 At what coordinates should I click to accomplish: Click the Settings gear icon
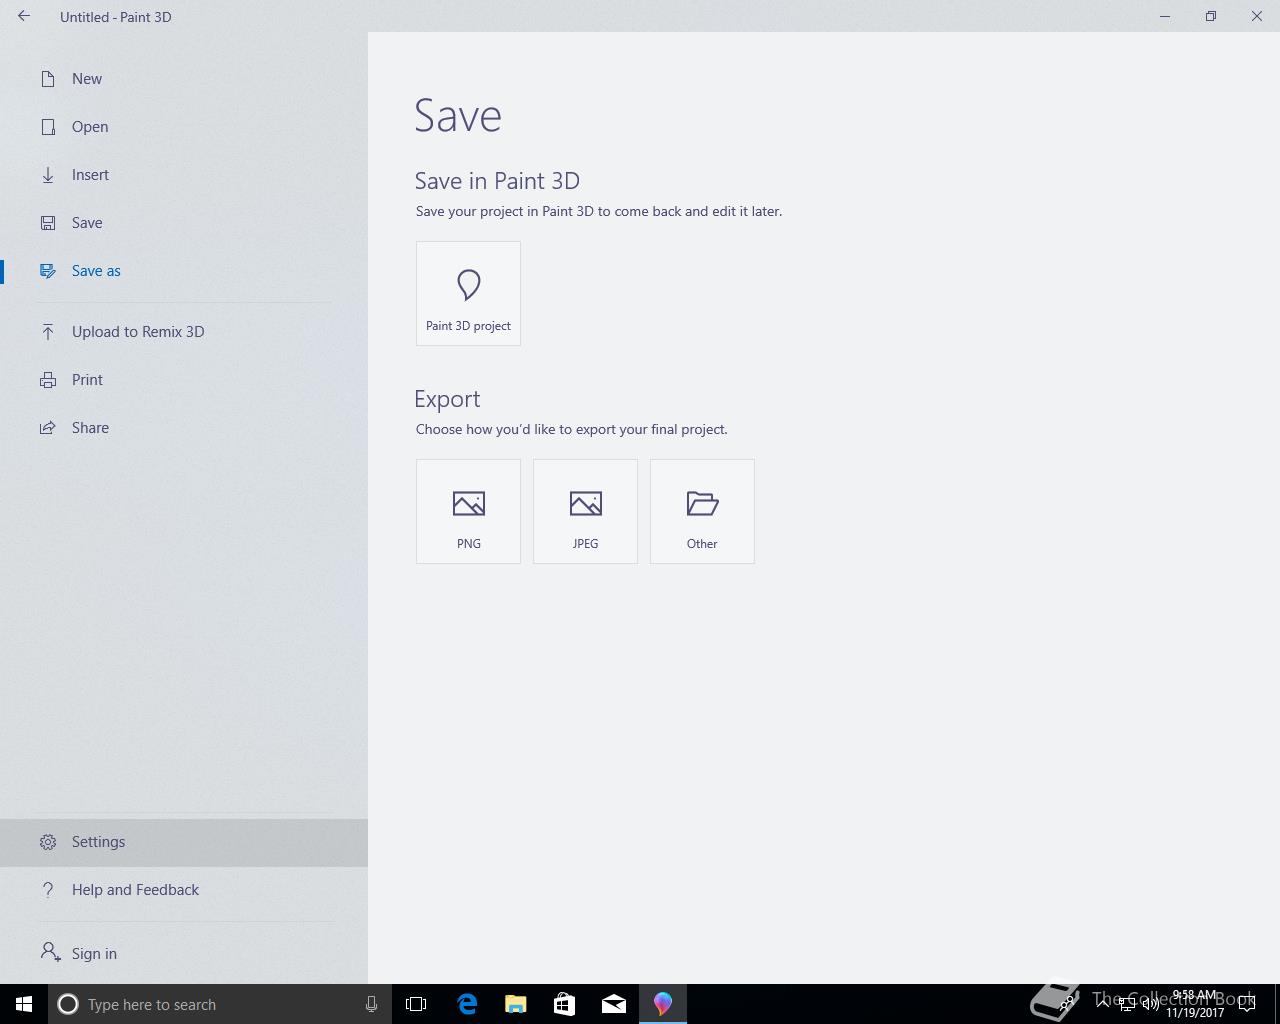(48, 842)
